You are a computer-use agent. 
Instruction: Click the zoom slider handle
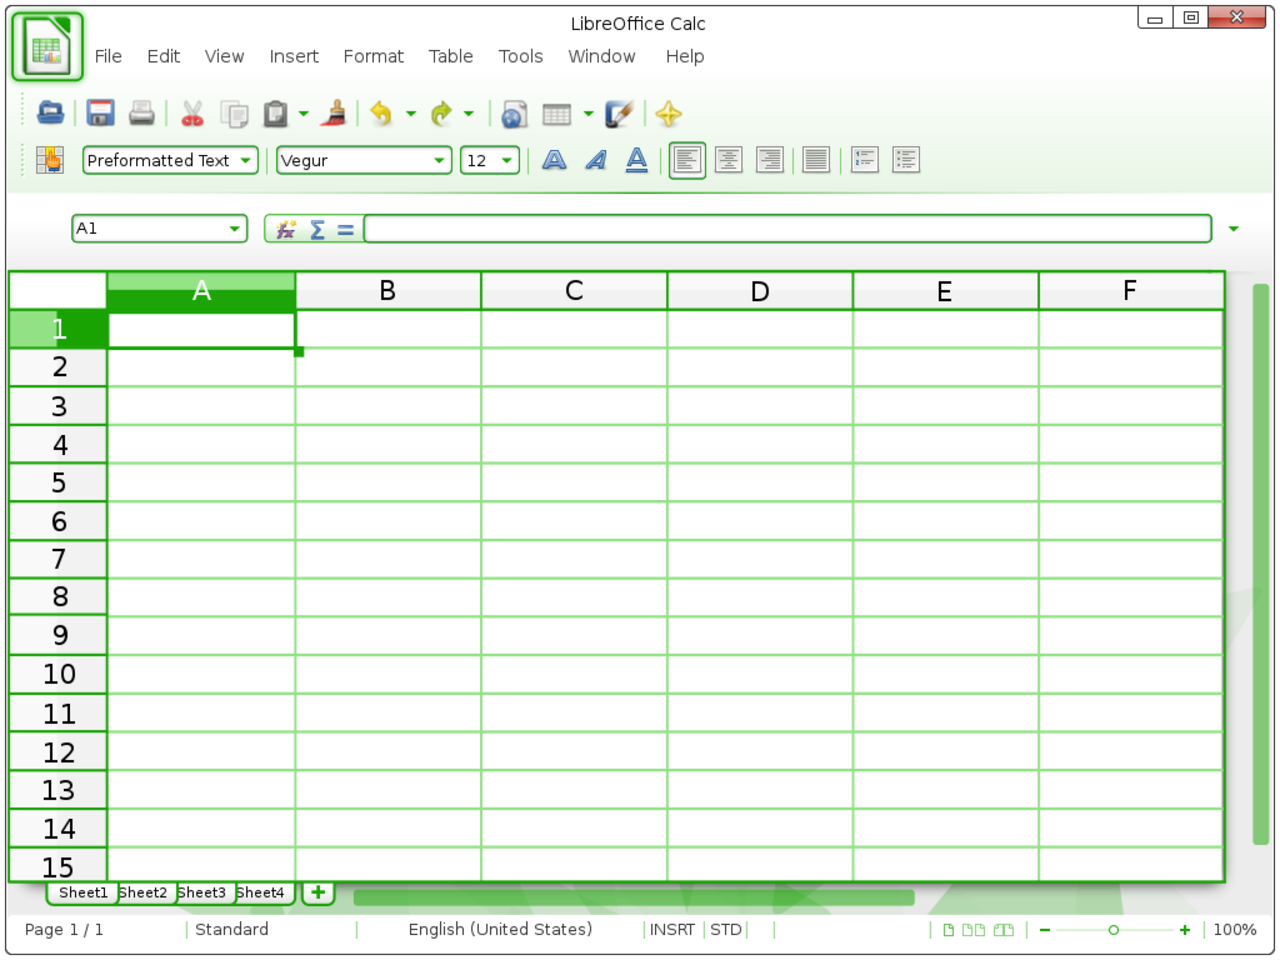pyautogui.click(x=1113, y=930)
